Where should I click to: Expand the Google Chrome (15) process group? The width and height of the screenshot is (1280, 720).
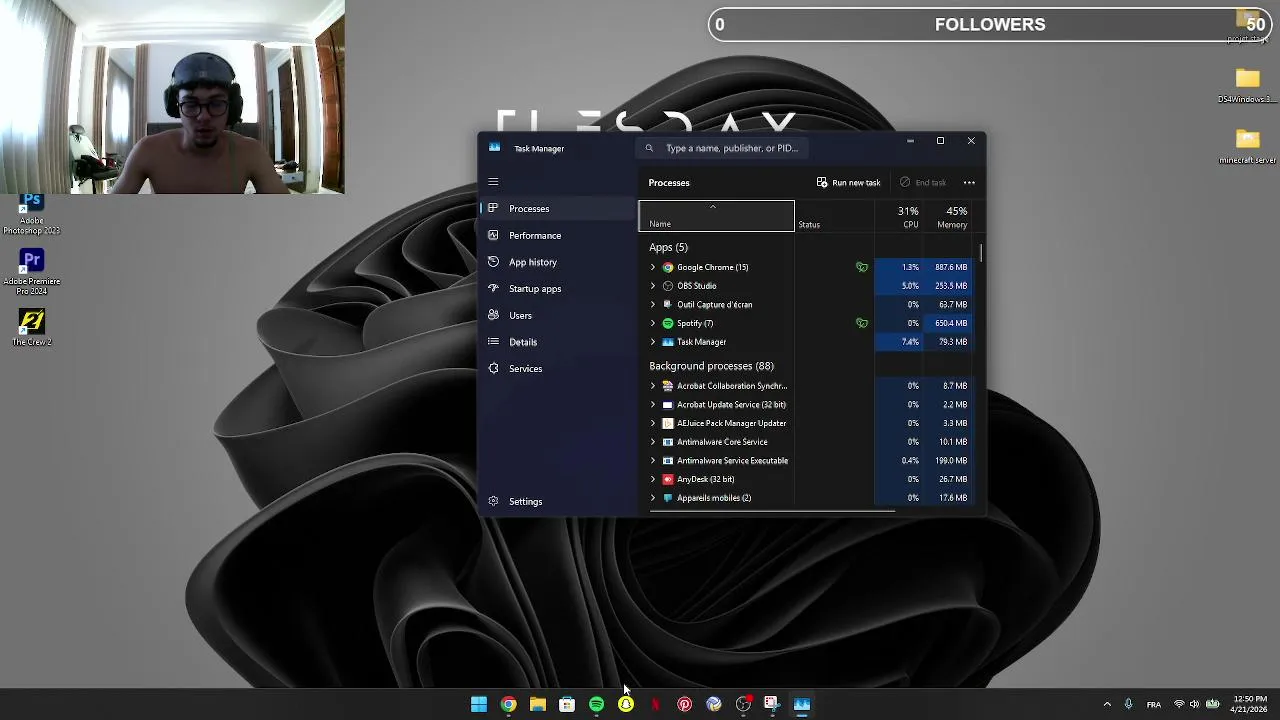click(653, 267)
